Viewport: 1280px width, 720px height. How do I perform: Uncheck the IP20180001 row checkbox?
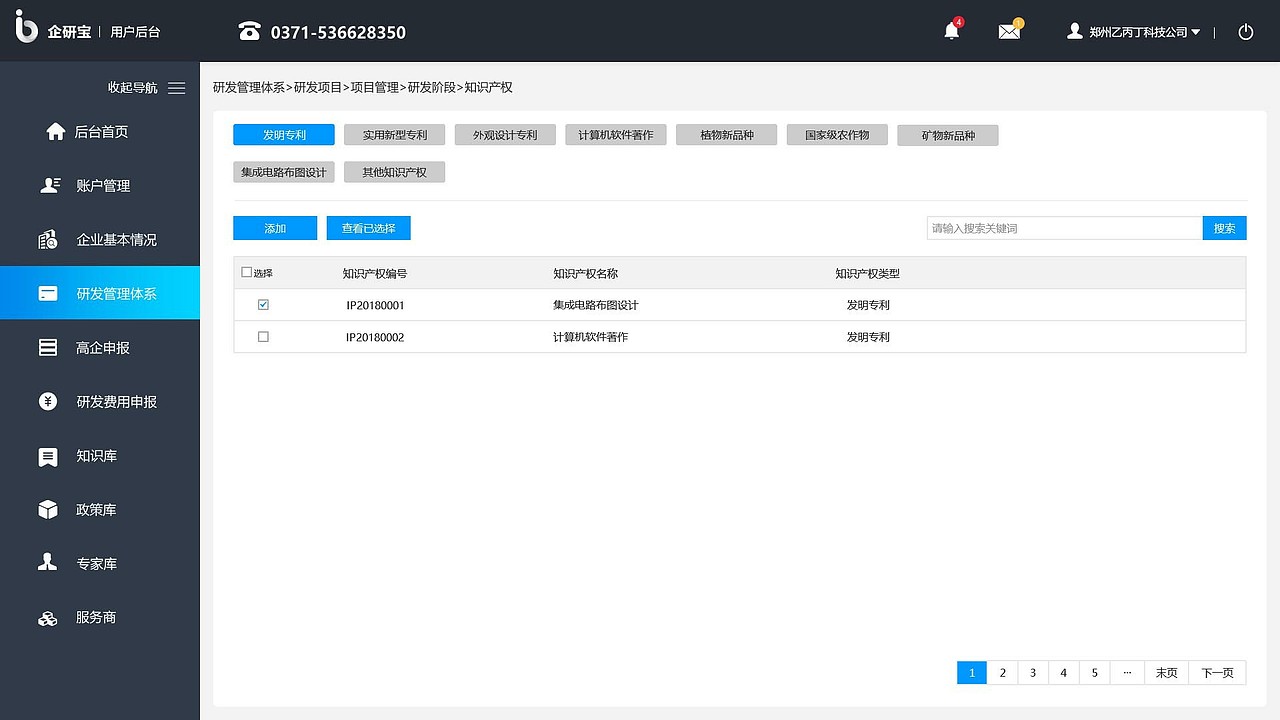coord(263,305)
